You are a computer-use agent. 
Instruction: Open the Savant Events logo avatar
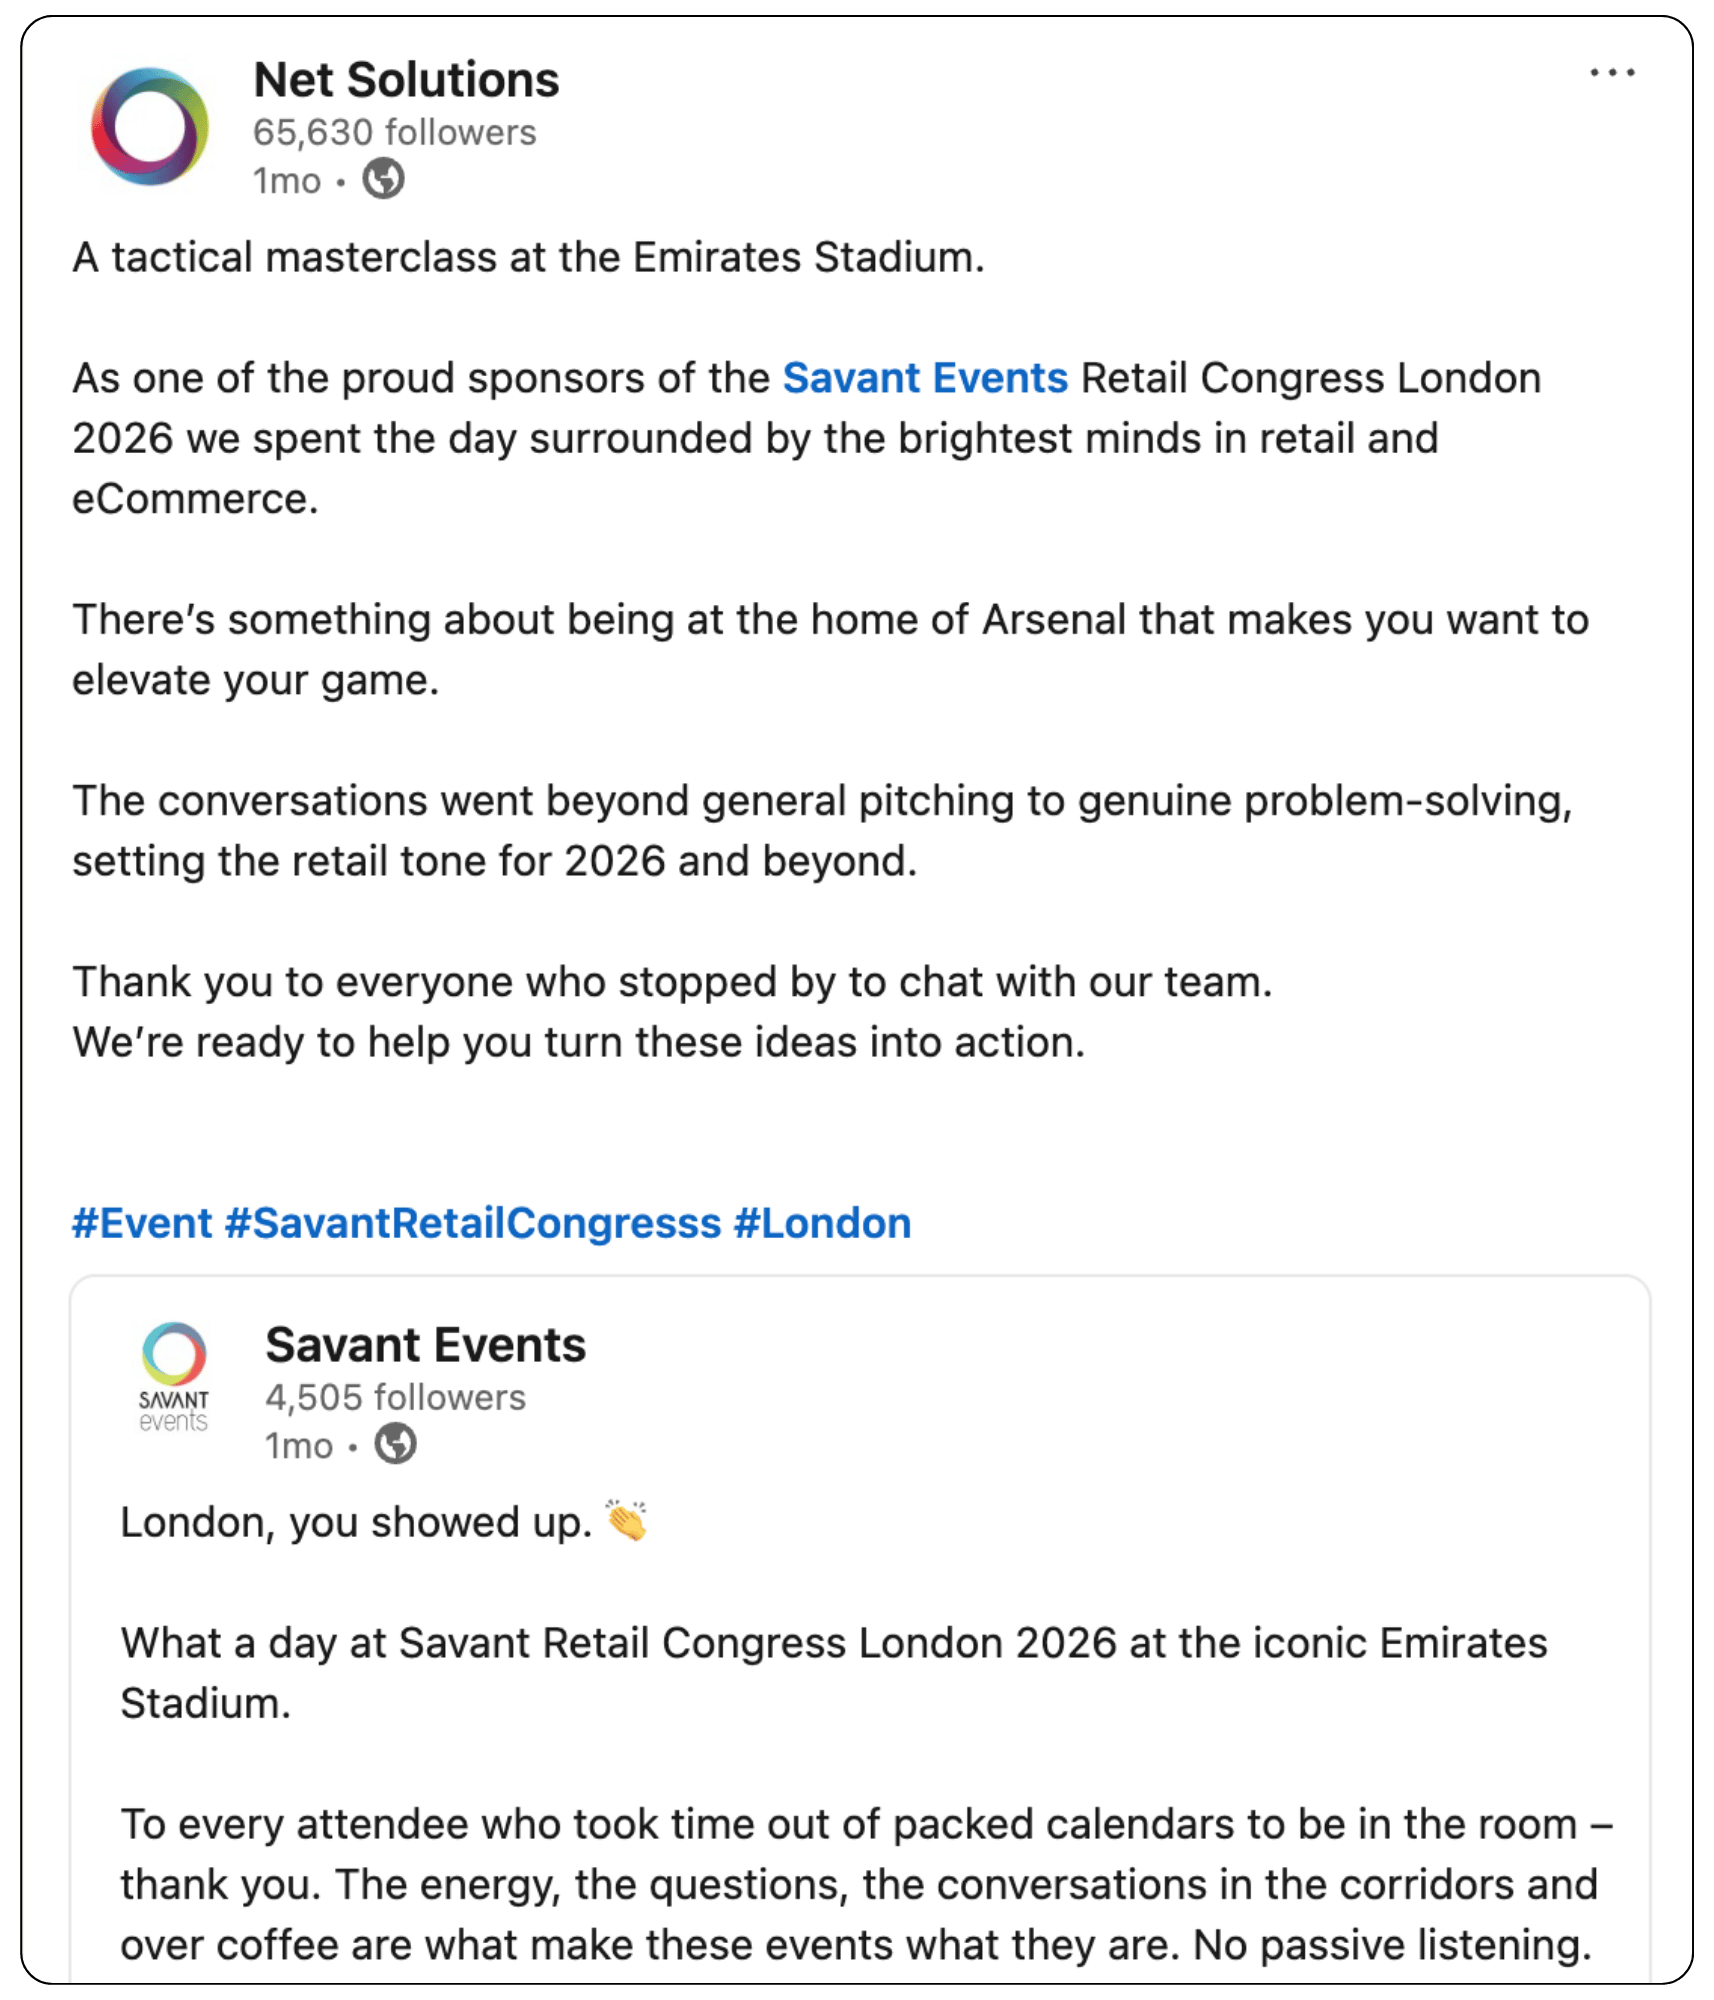tap(174, 1377)
